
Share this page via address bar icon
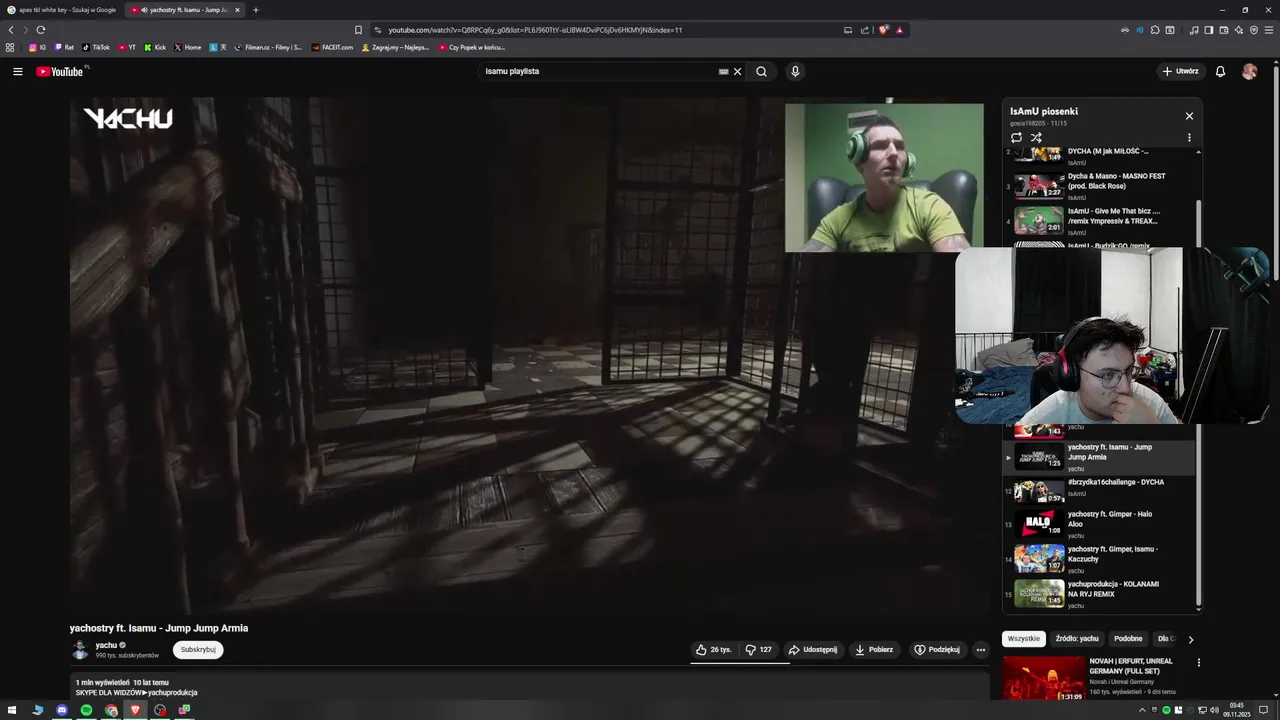coord(865,30)
